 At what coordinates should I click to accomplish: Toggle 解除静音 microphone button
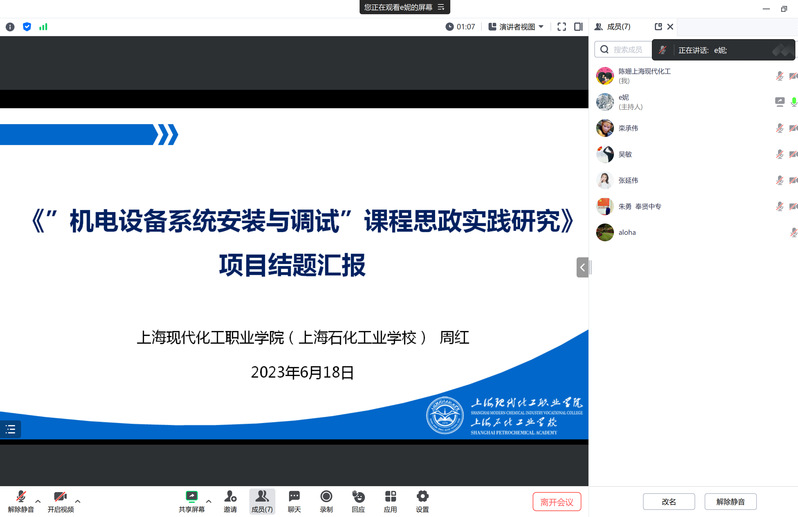pyautogui.click(x=20, y=501)
